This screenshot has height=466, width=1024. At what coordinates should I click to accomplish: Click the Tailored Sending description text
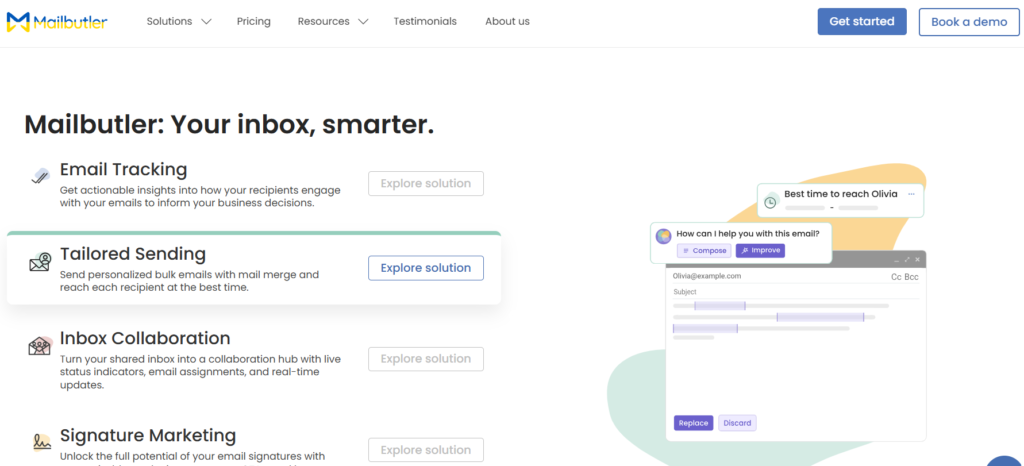pyautogui.click(x=189, y=281)
